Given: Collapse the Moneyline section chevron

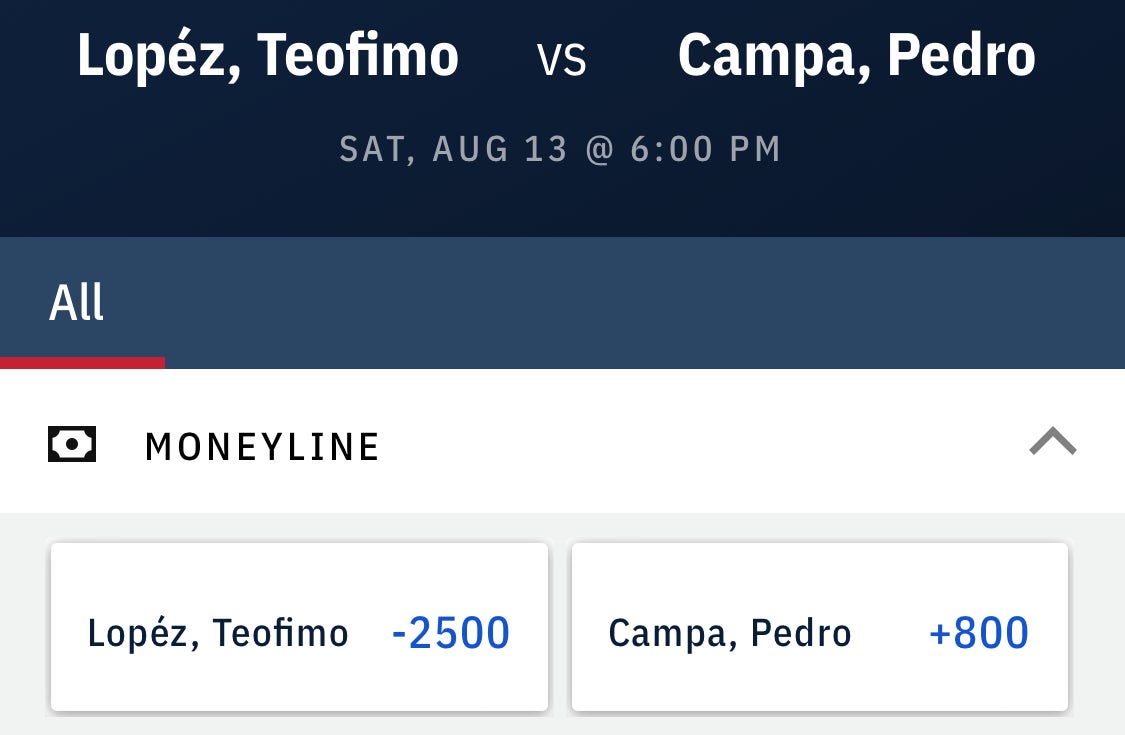Looking at the screenshot, I should (1052, 441).
